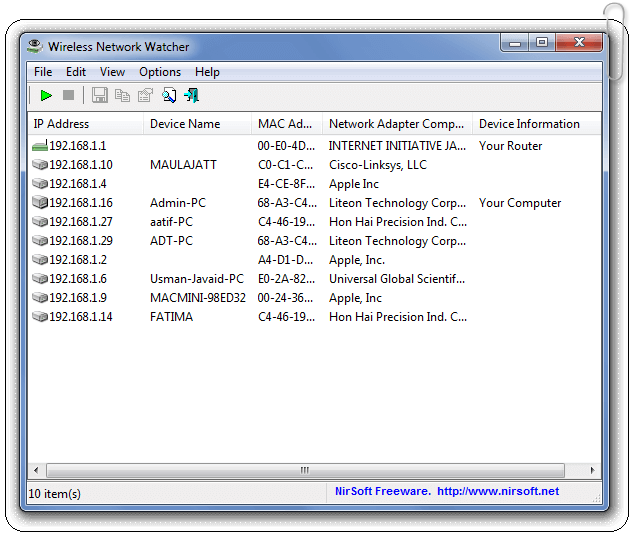This screenshot has height=537, width=634.
Task: Open the Options menu
Action: [160, 72]
